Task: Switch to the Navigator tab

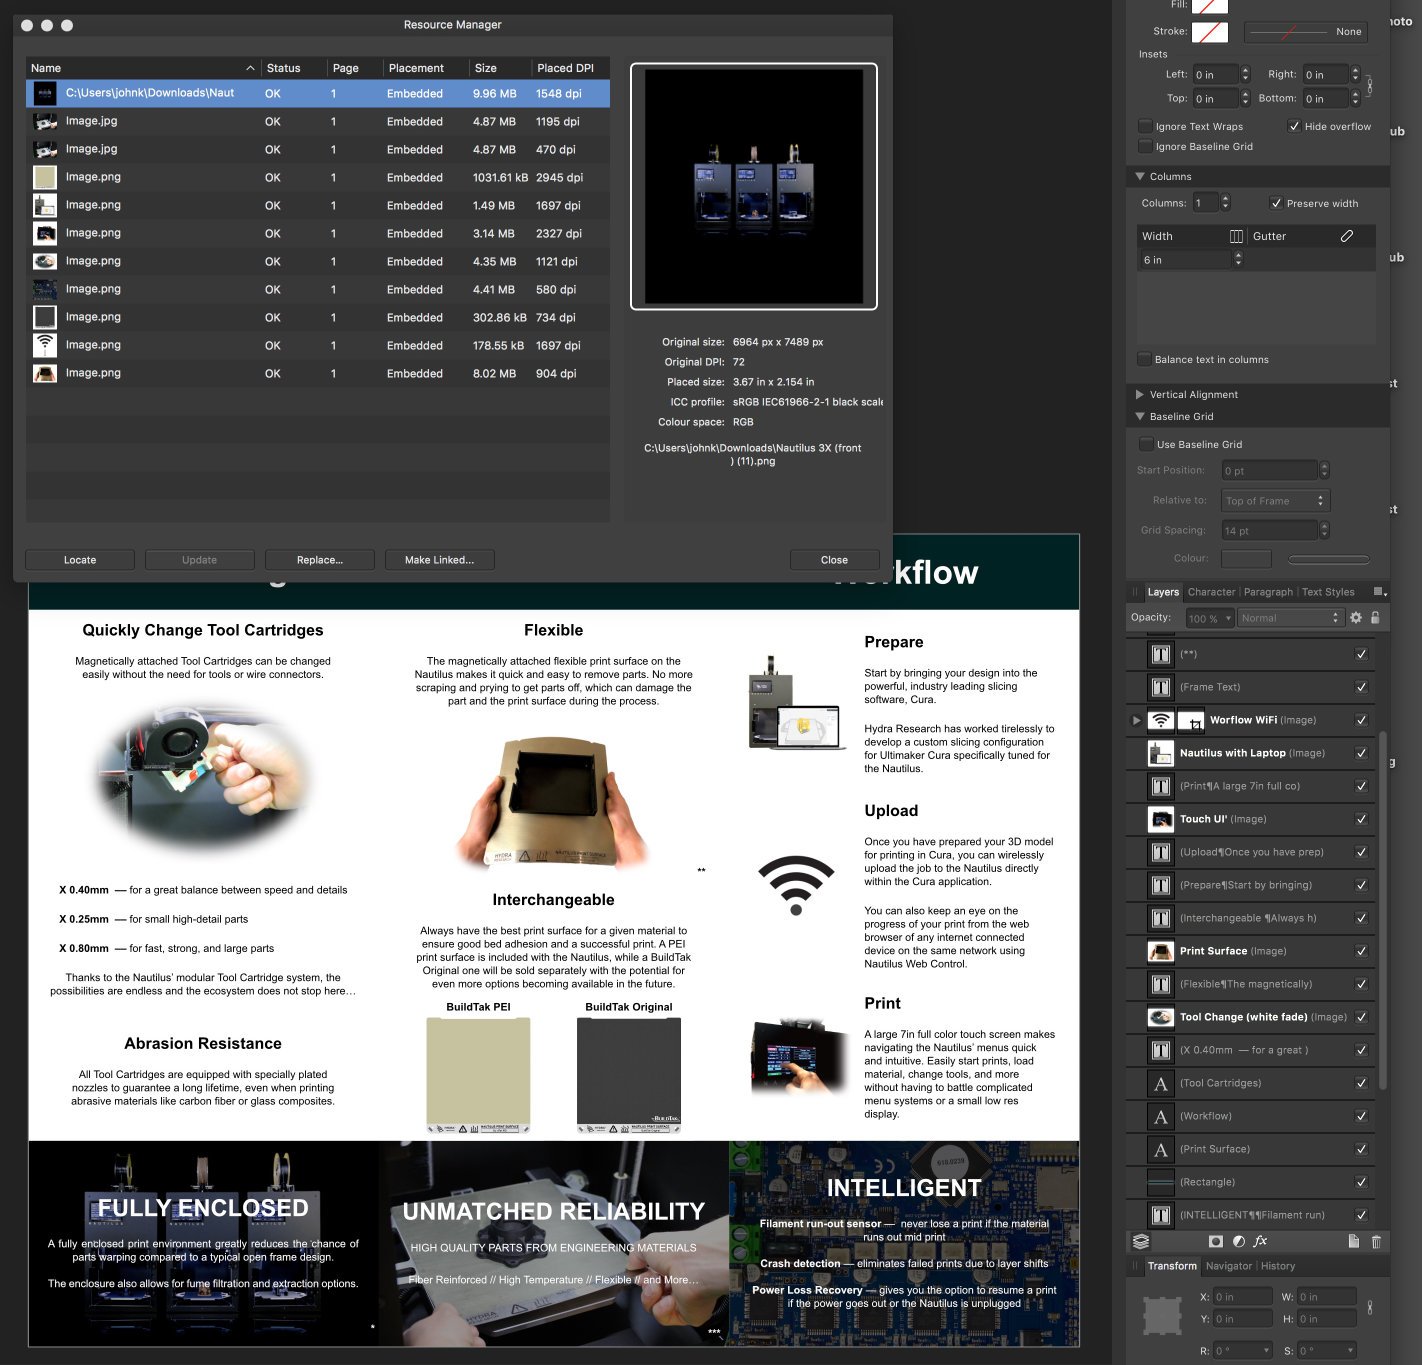Action: click(x=1229, y=1266)
